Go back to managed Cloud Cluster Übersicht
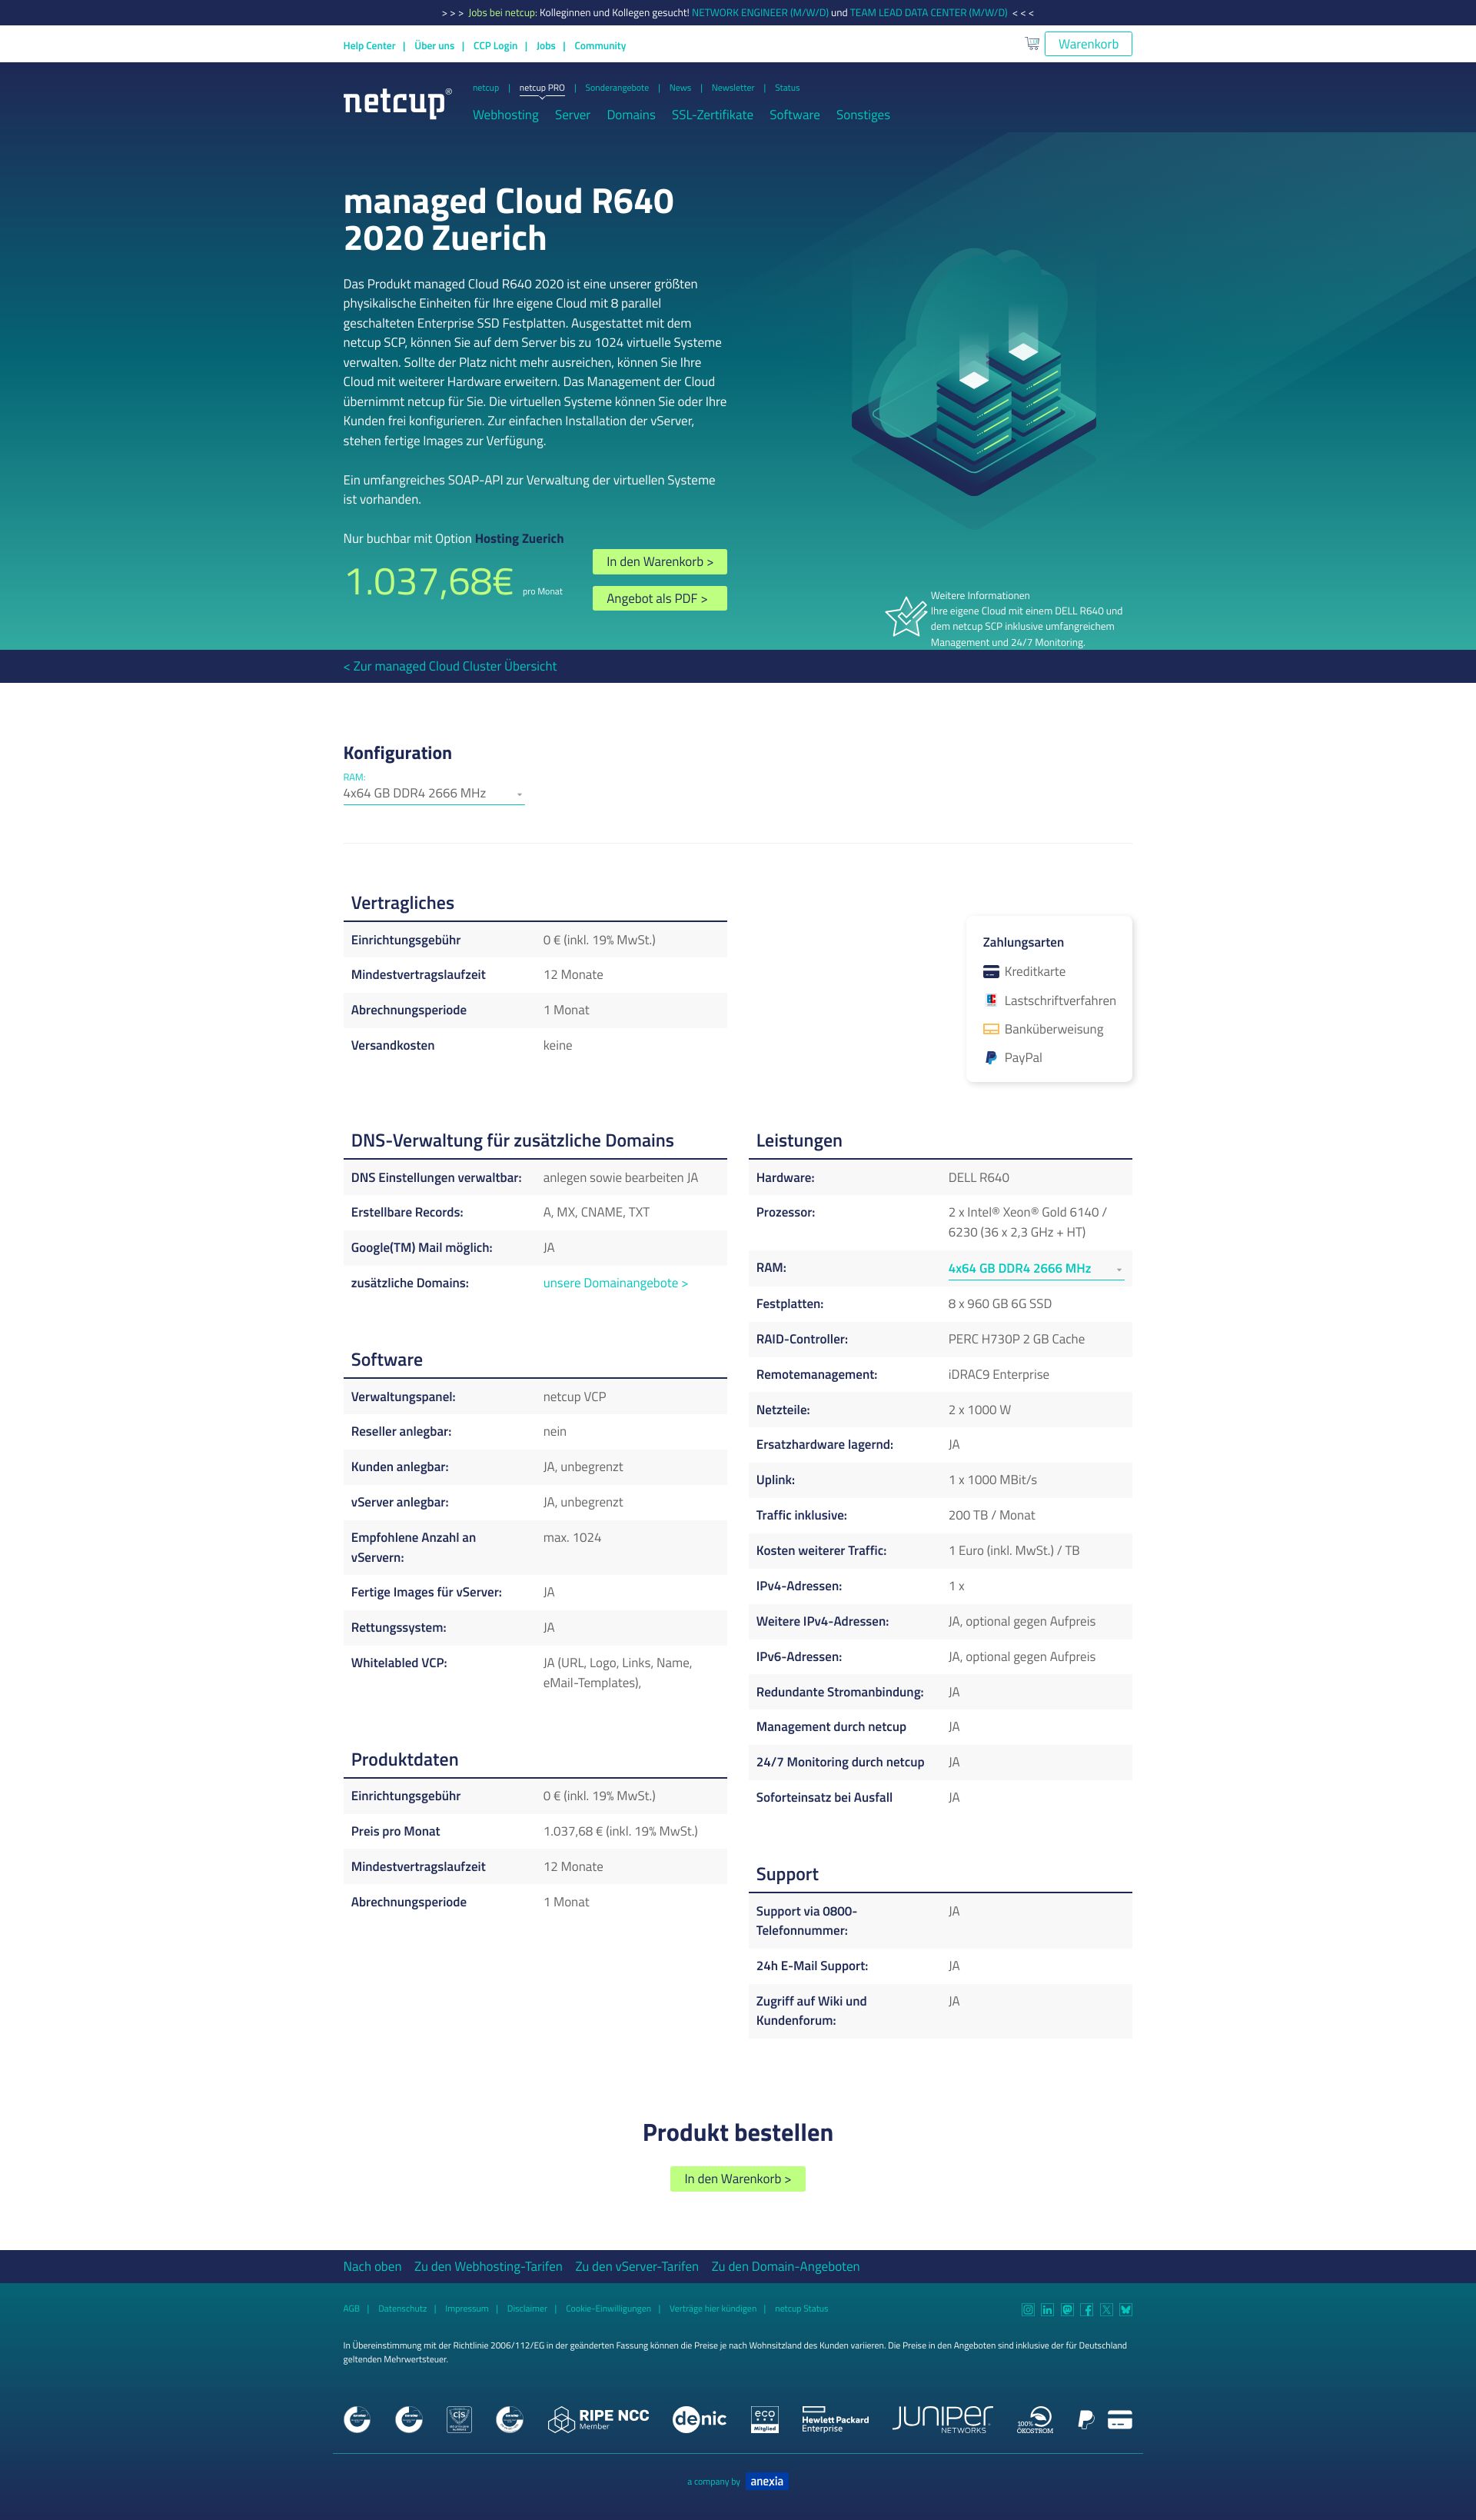Image resolution: width=1476 pixels, height=2520 pixels. pos(450,666)
